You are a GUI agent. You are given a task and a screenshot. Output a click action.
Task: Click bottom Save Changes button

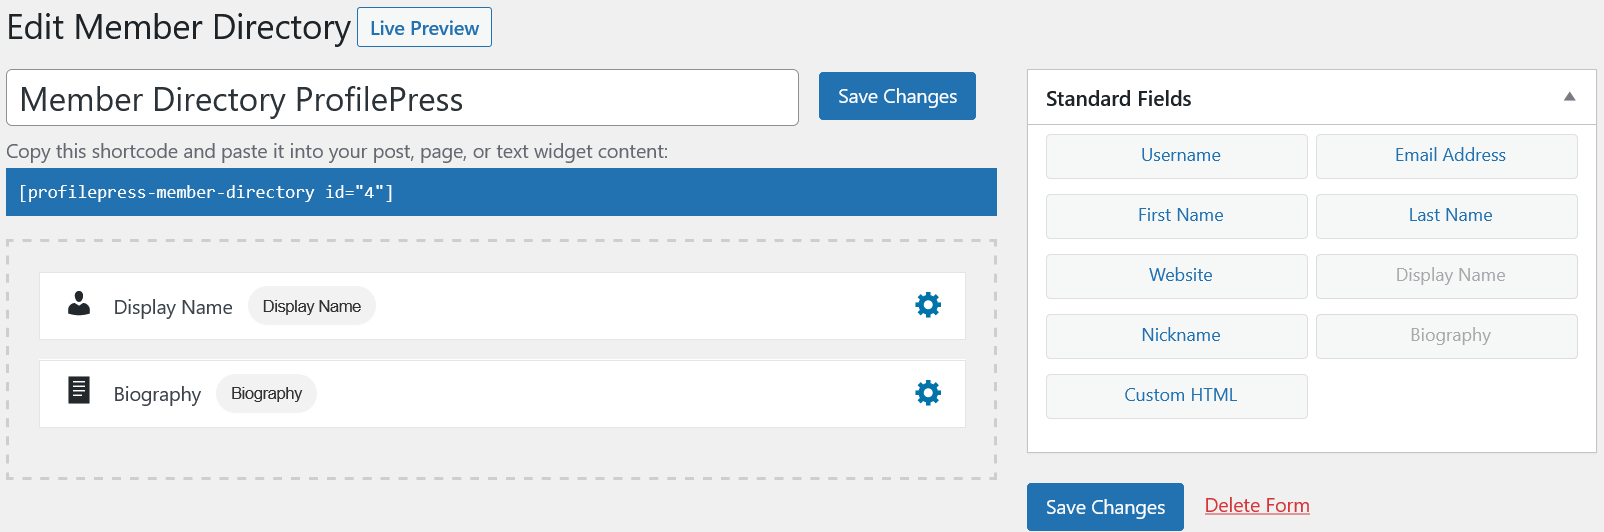click(1105, 507)
